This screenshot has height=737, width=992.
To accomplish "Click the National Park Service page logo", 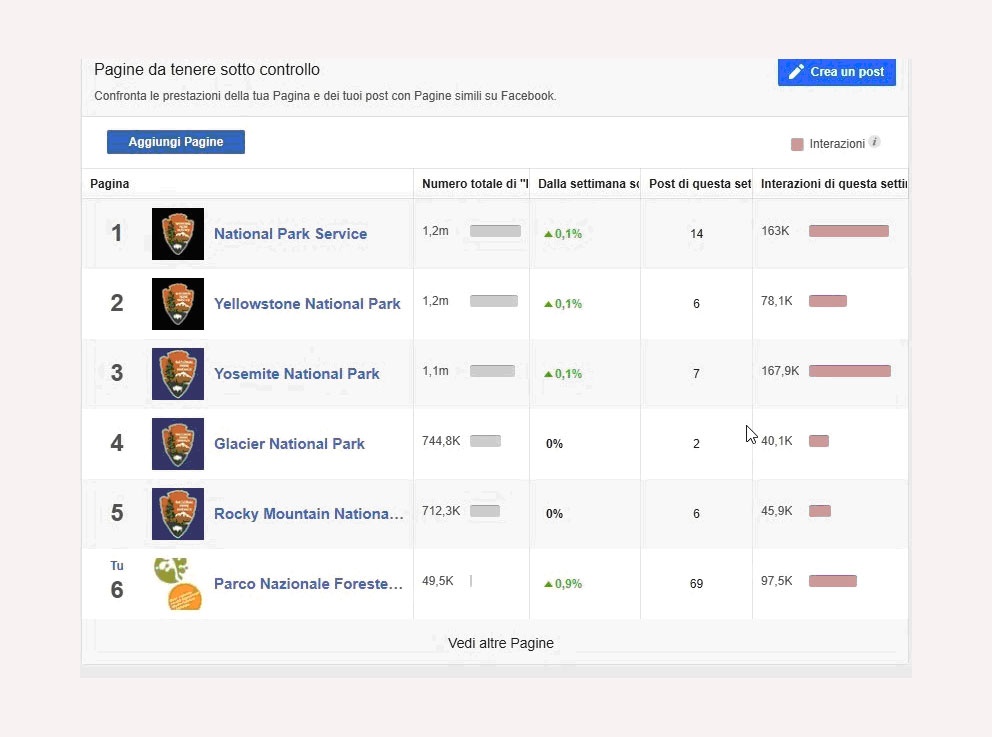I will tap(178, 234).
